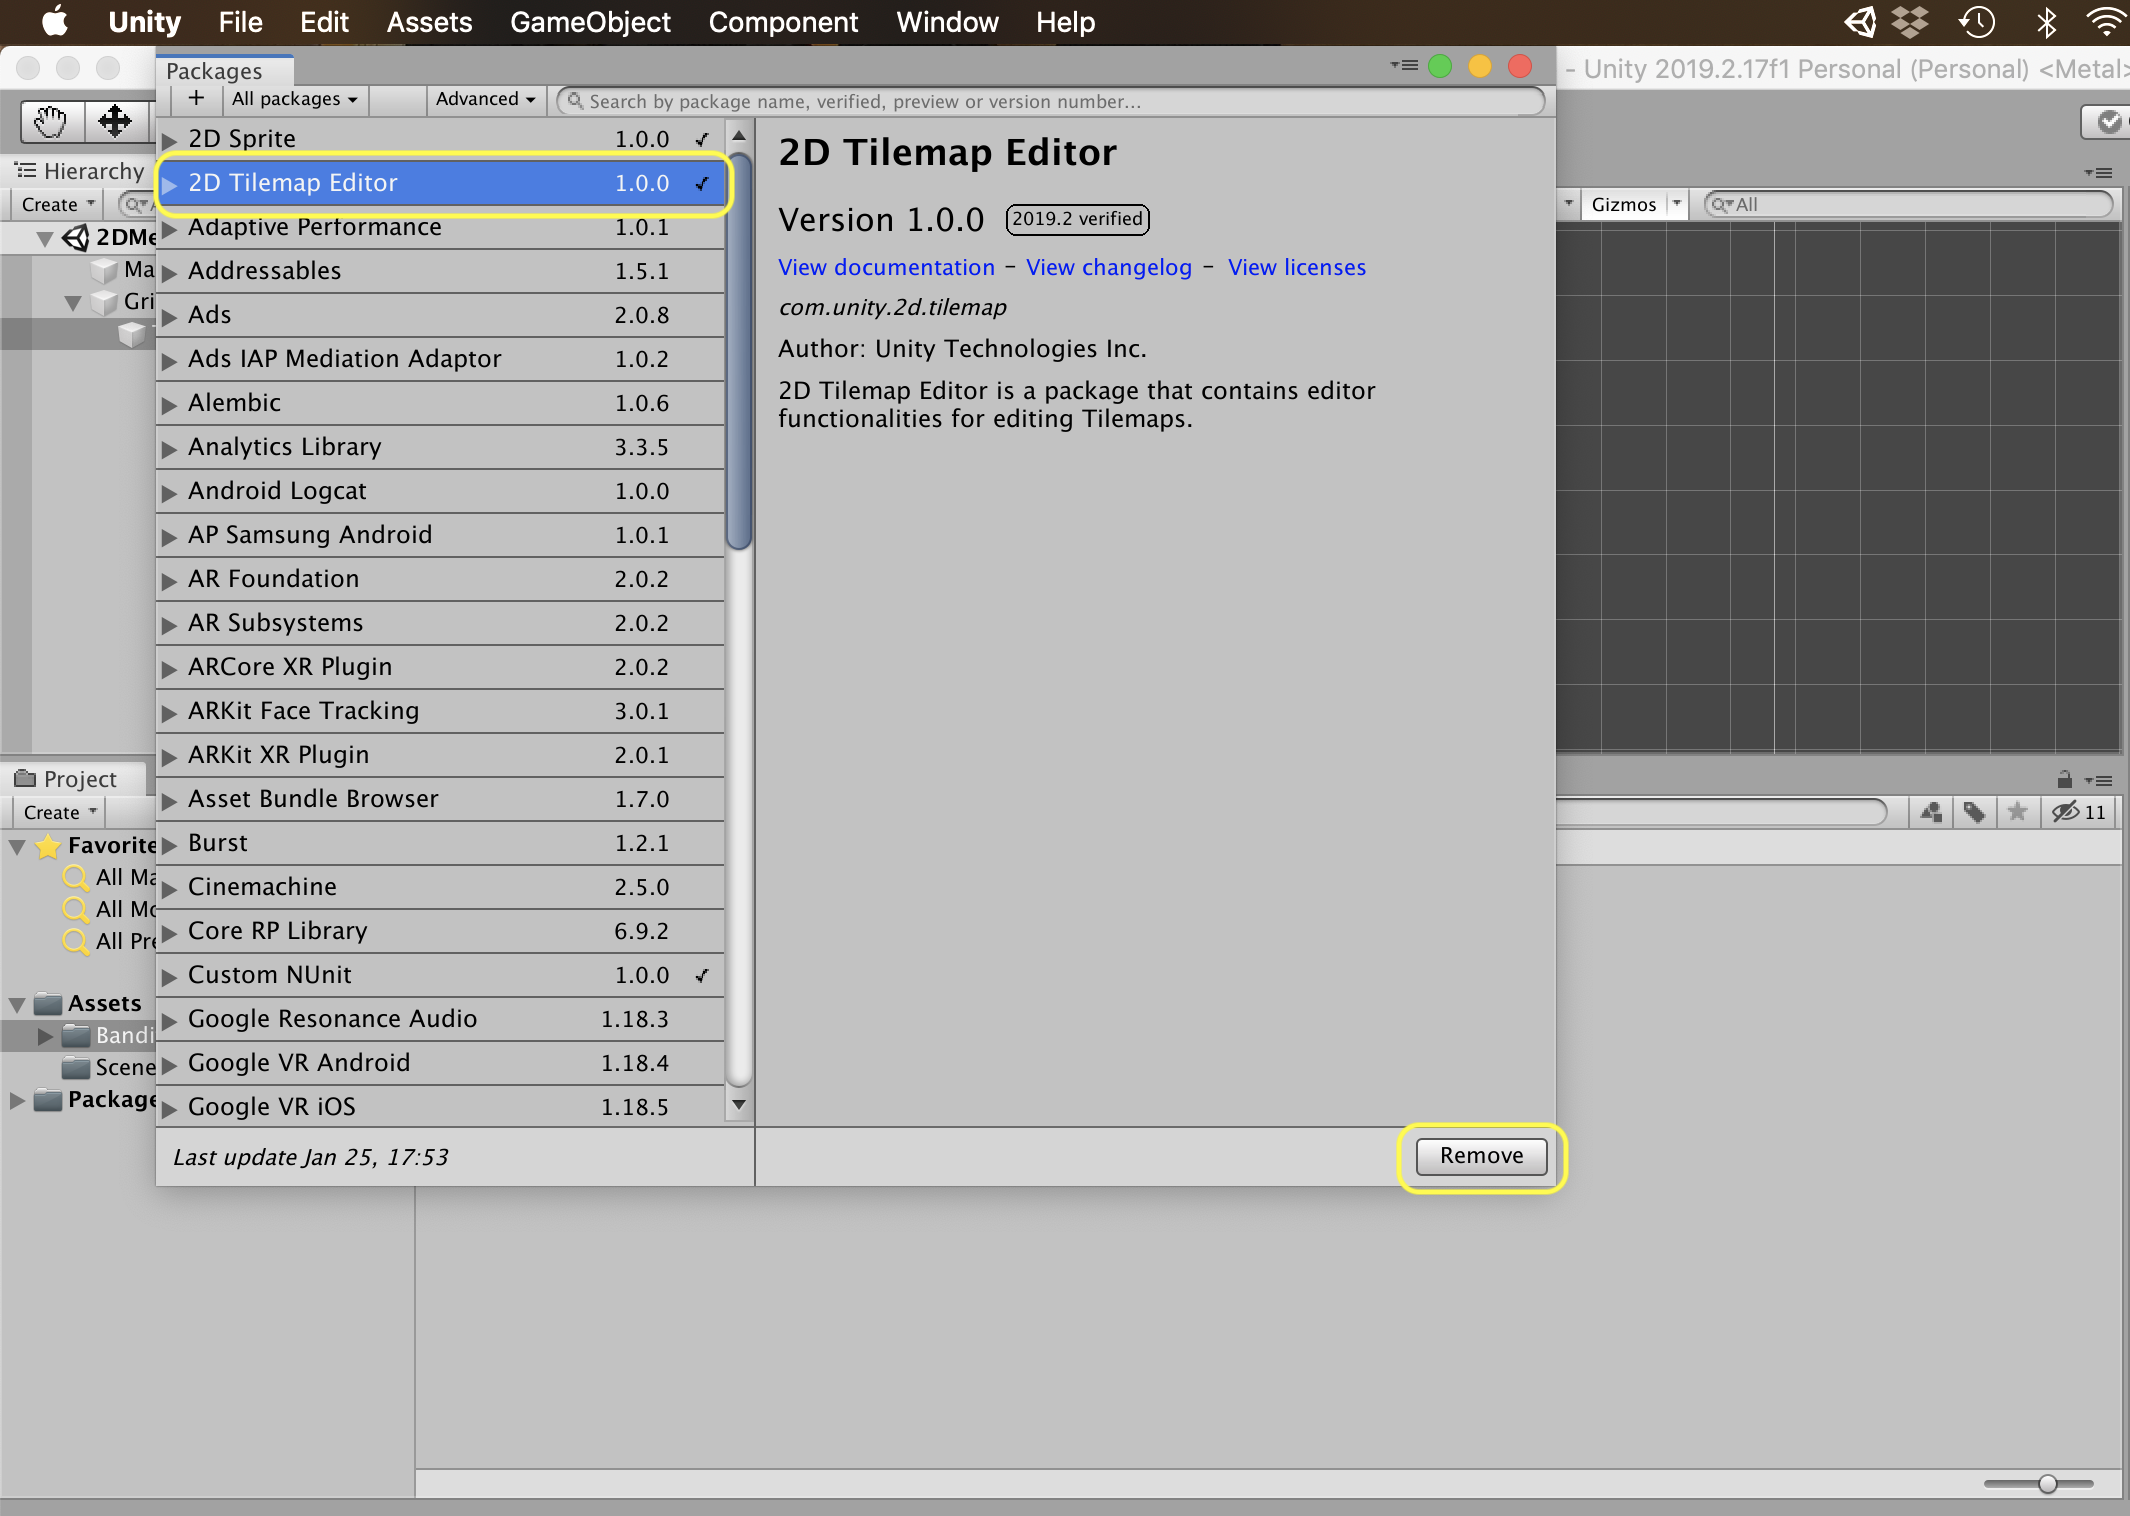Image resolution: width=2130 pixels, height=1516 pixels.
Task: Click the search by label tag icon
Action: pos(1974,812)
